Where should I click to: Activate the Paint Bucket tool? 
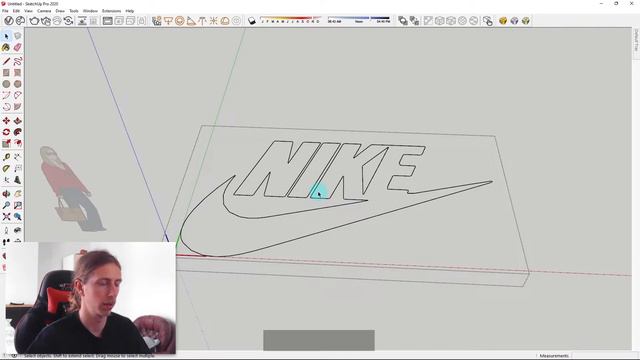click(6, 48)
